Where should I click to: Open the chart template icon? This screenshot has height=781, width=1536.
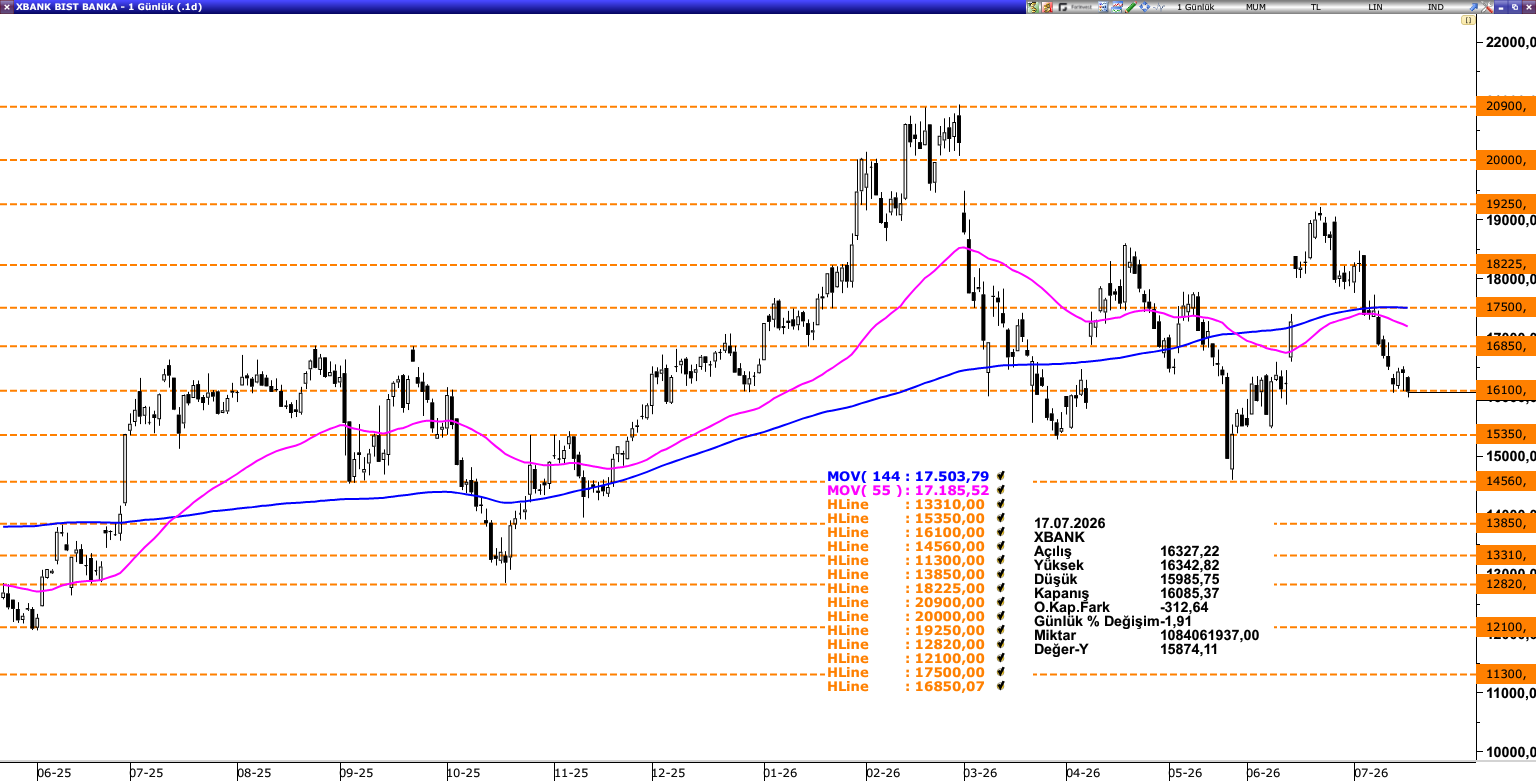coord(1117,7)
